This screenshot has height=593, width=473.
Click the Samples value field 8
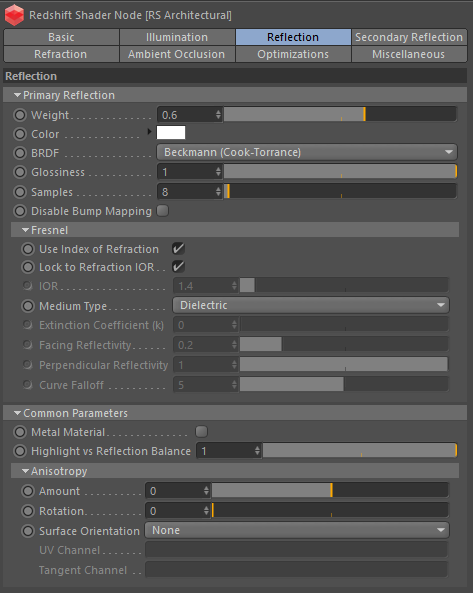point(186,191)
